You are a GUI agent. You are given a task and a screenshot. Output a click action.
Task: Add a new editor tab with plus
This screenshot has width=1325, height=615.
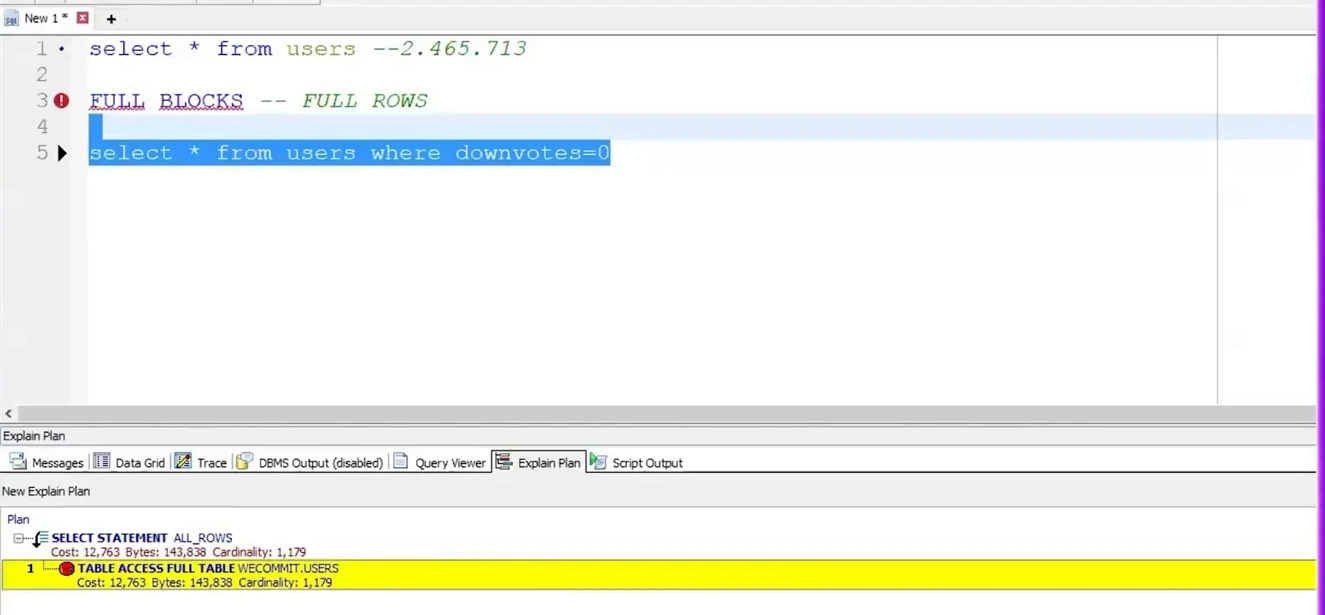(111, 18)
